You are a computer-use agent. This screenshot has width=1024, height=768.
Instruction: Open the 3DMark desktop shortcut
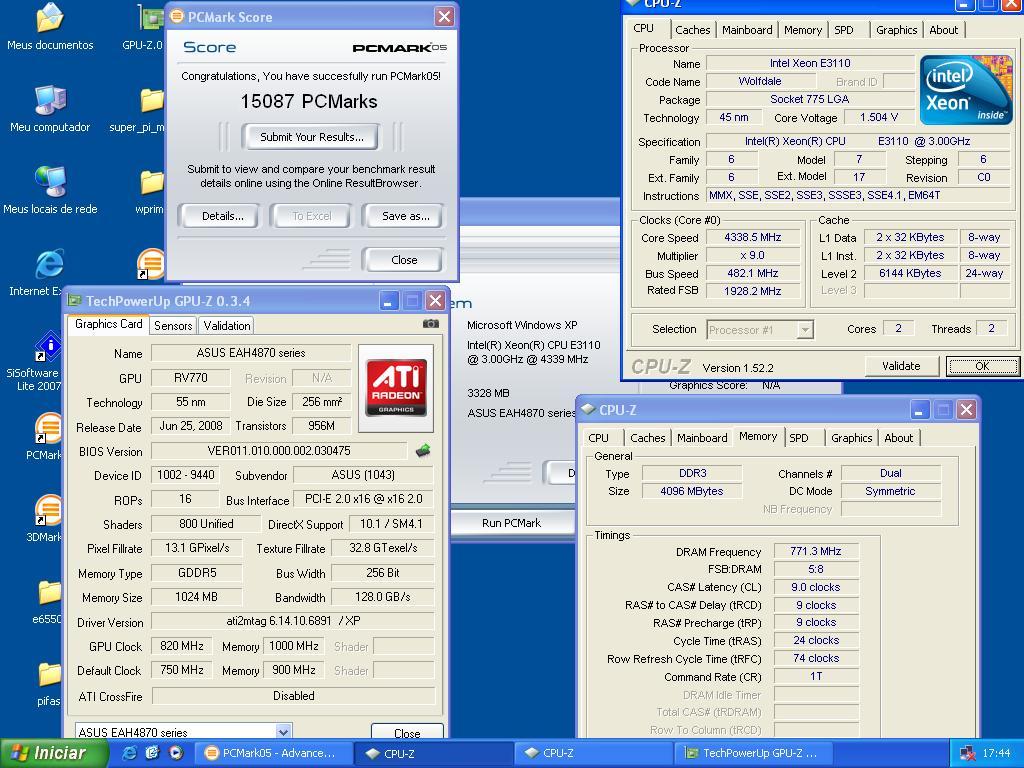[x=48, y=511]
